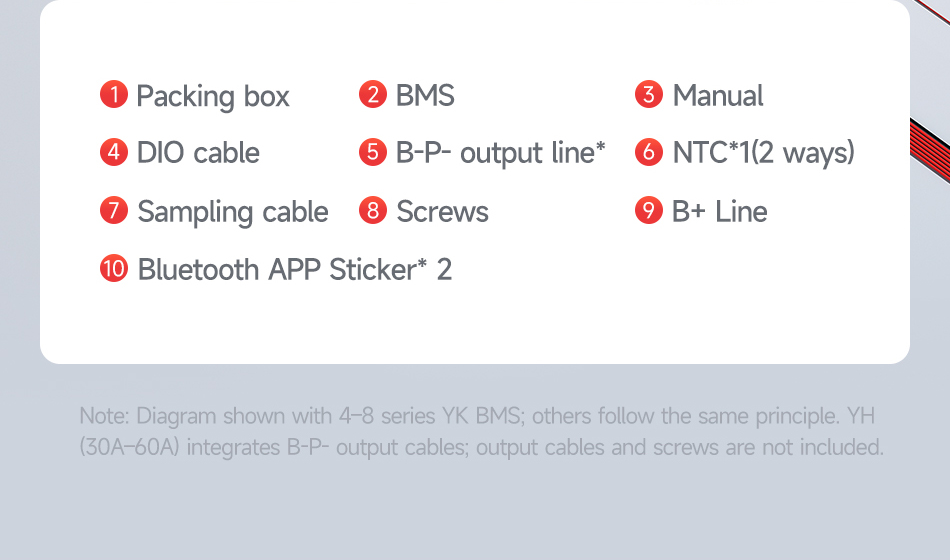Select the B-P- output line text
The width and height of the screenshot is (950, 560).
coord(500,153)
